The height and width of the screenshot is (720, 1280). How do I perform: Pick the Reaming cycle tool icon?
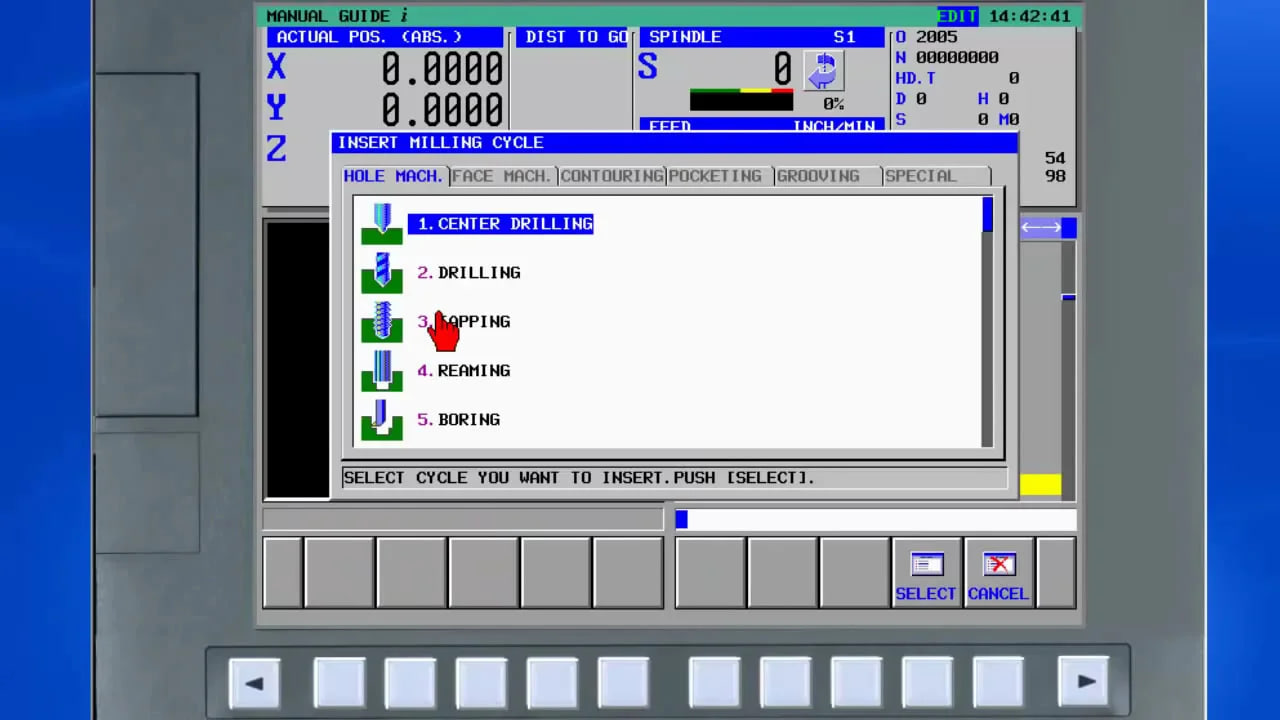point(382,371)
